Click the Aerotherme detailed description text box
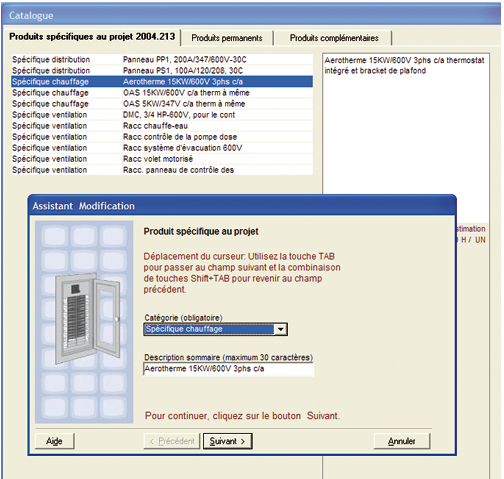 pos(406,123)
